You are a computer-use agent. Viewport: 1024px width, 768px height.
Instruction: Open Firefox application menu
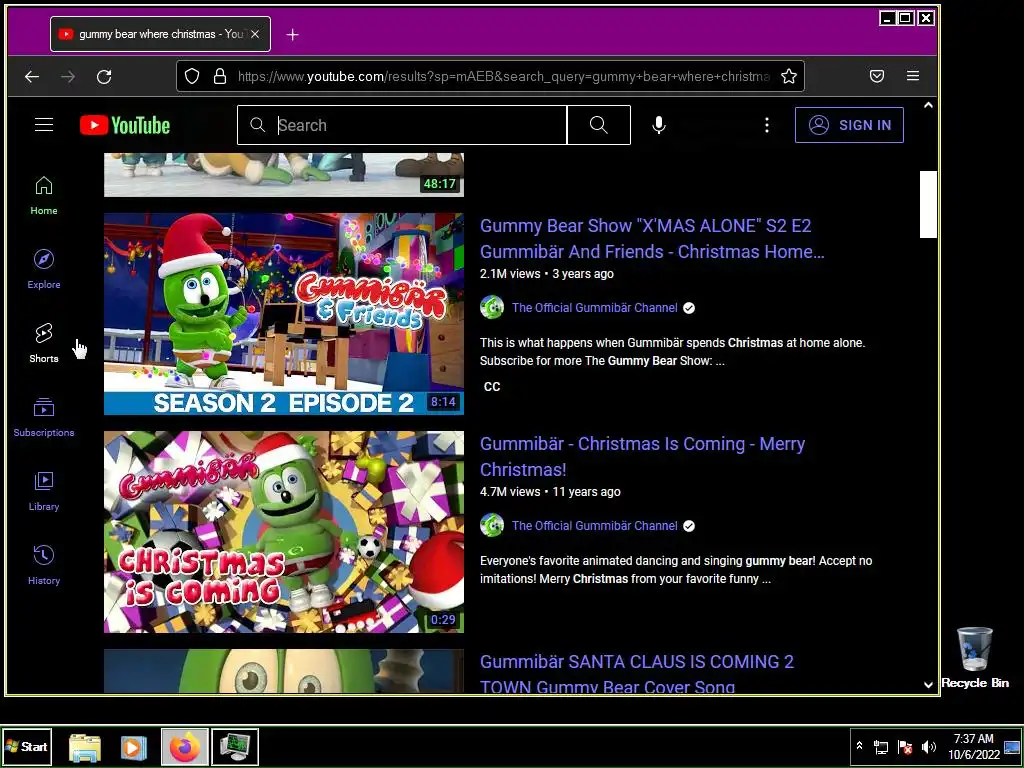pyautogui.click(x=913, y=76)
